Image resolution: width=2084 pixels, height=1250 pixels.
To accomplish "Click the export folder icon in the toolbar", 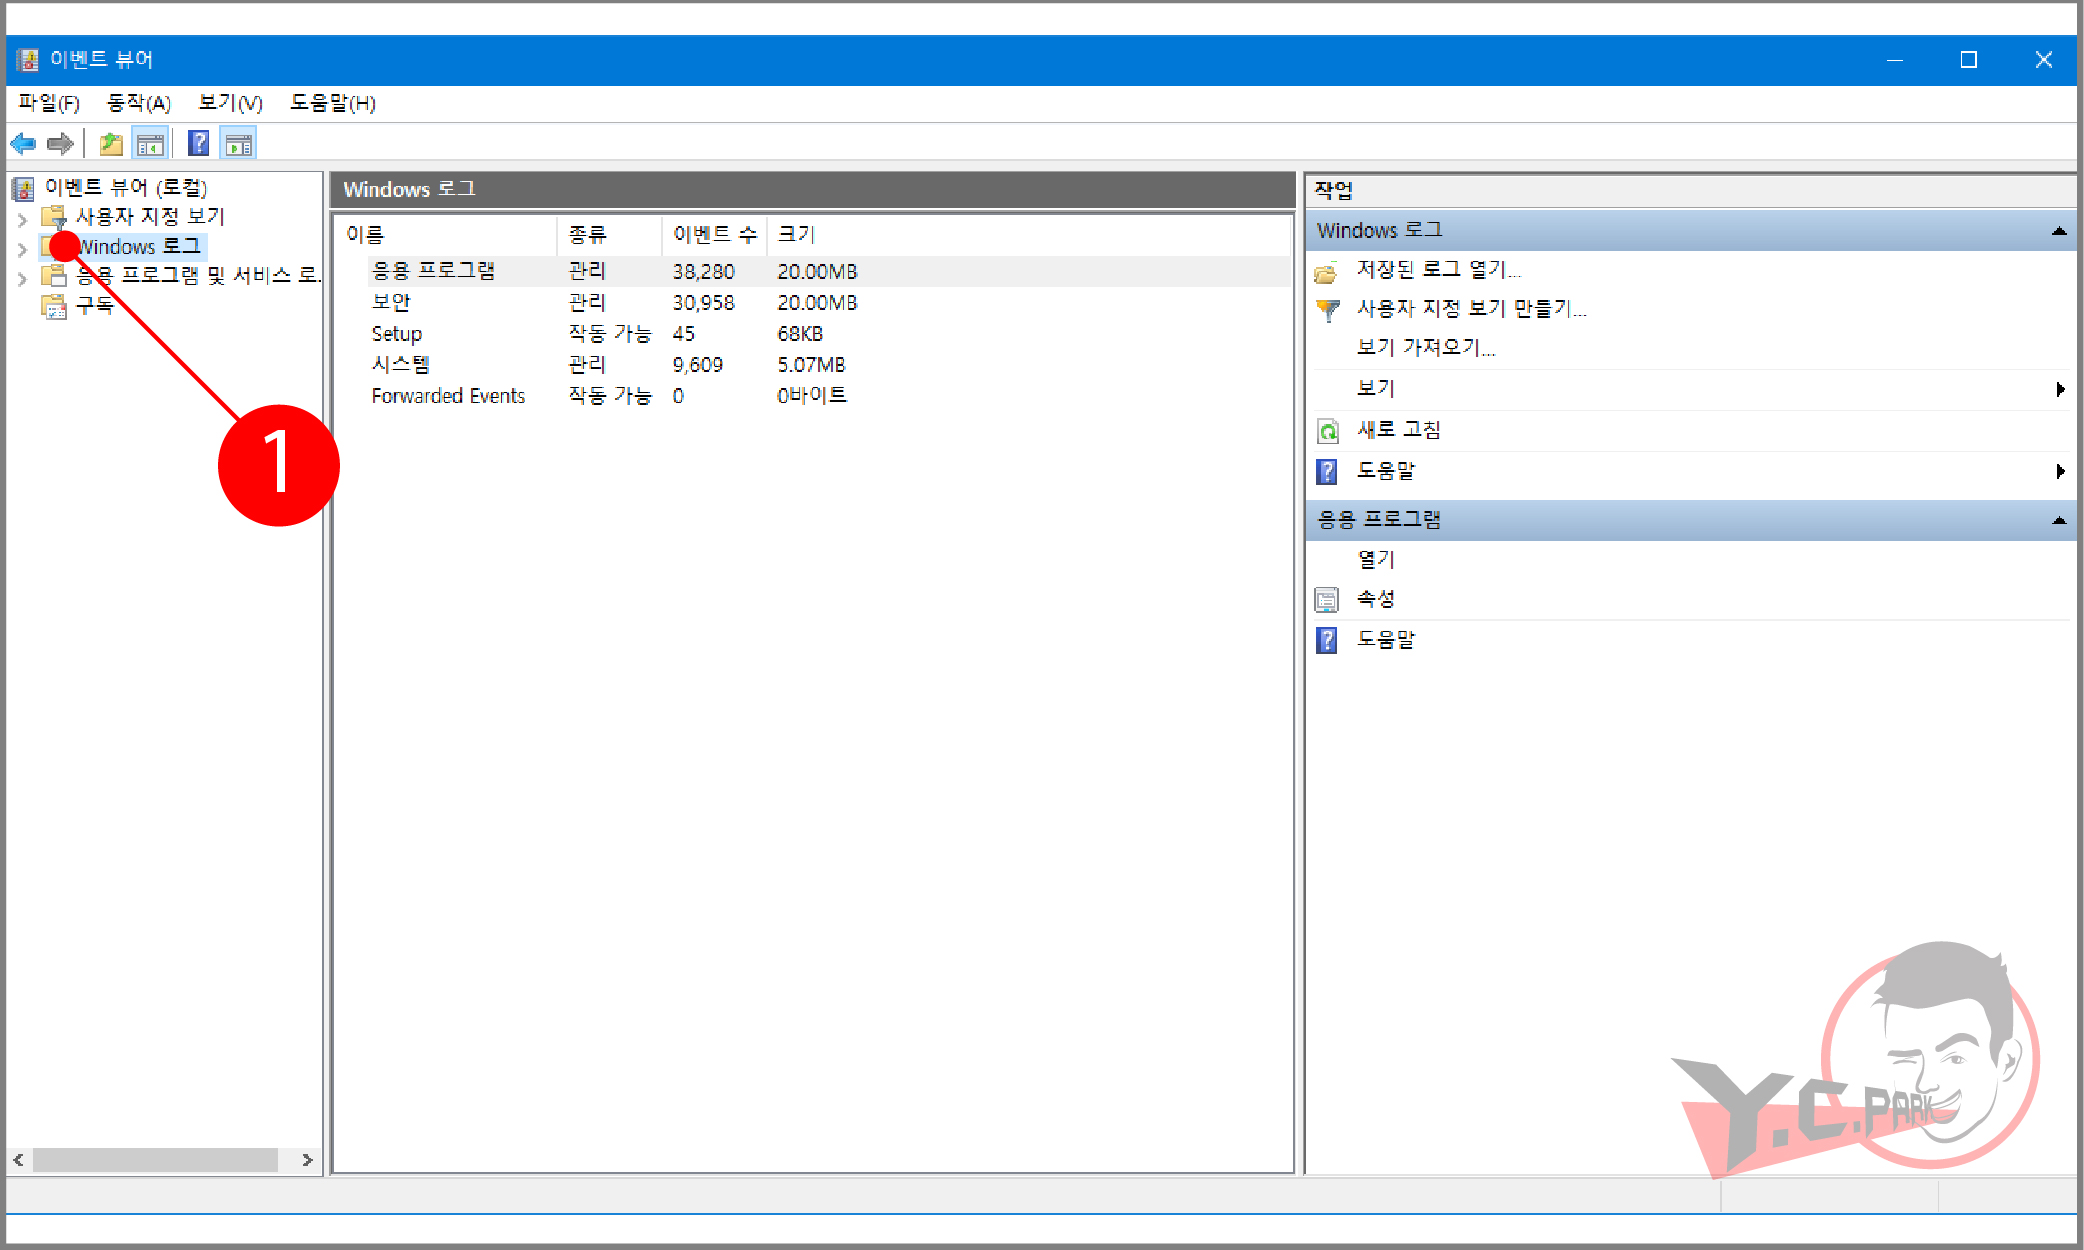I will [110, 143].
